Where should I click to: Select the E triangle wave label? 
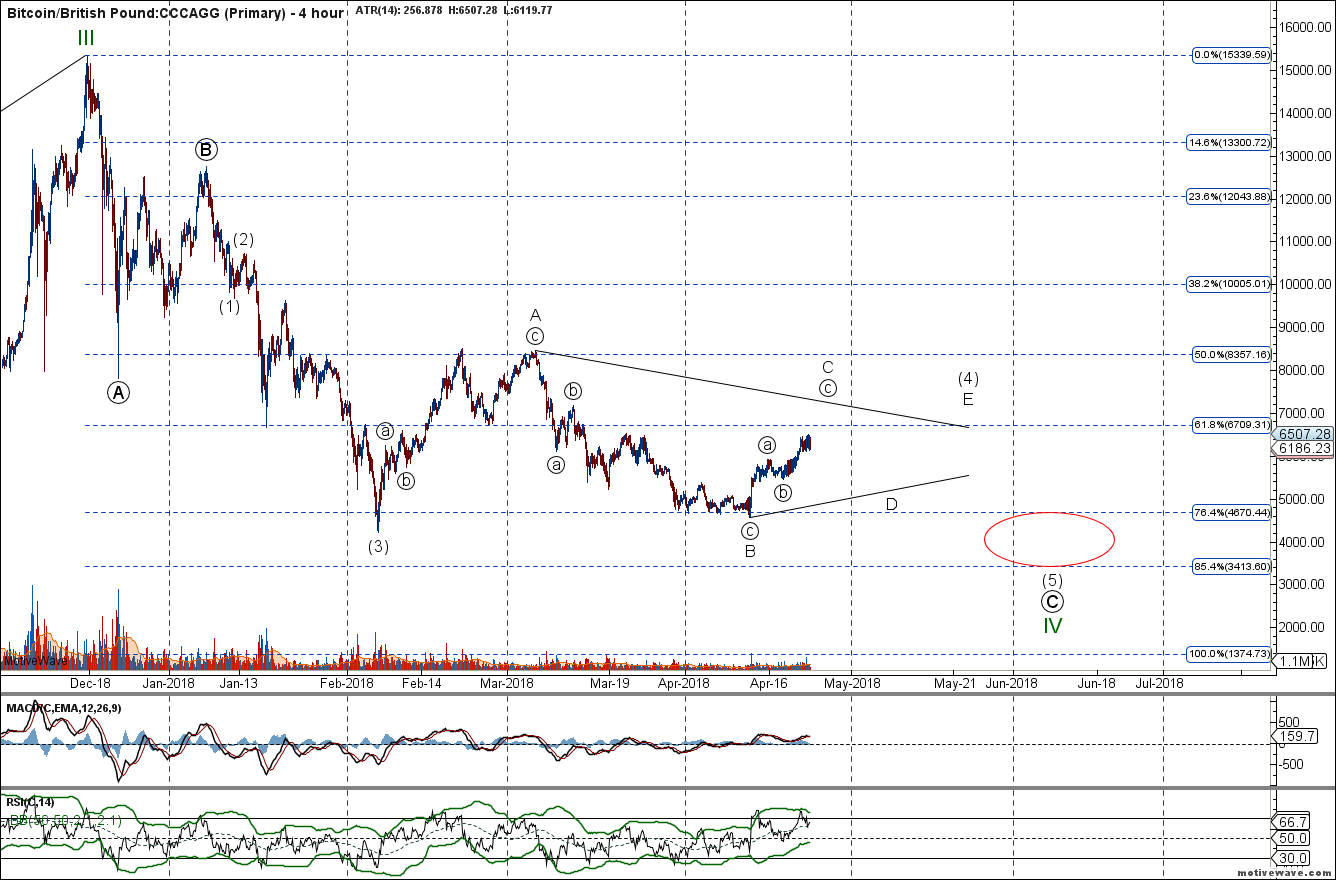(x=968, y=399)
